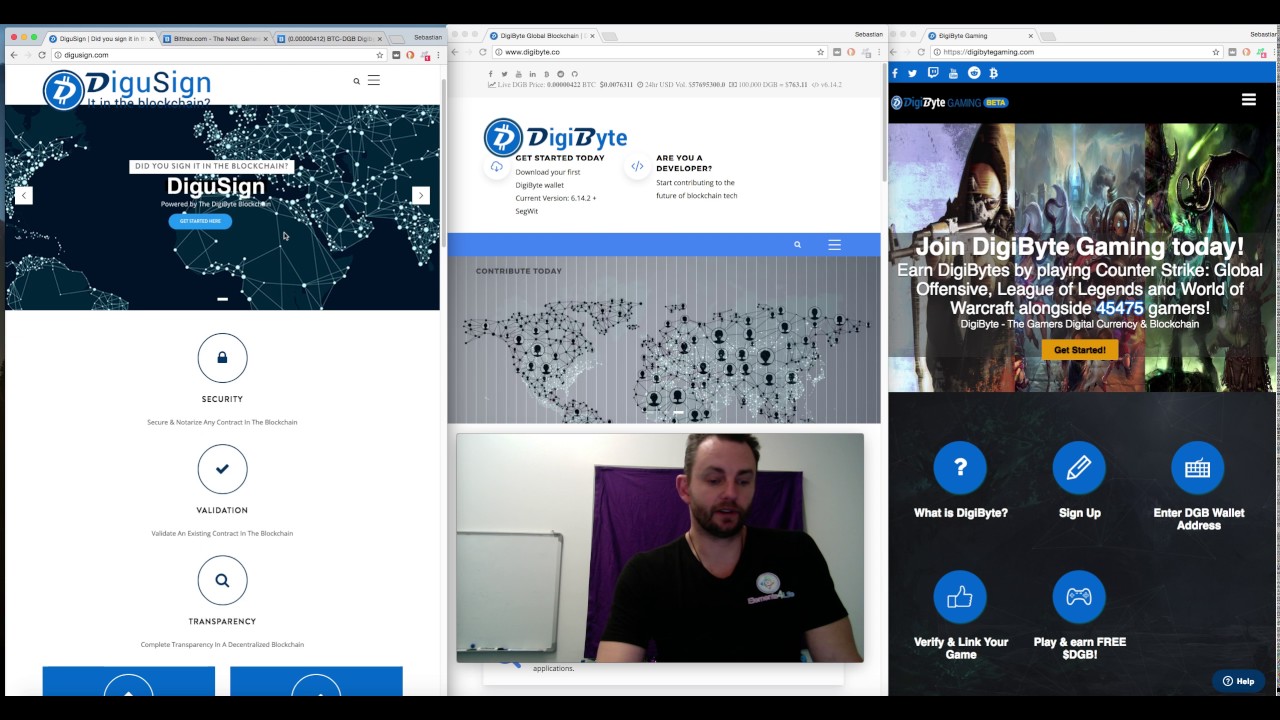This screenshot has width=1280, height=720.
Task: Go back in the DiguSign browser window
Action: click(x=13, y=55)
